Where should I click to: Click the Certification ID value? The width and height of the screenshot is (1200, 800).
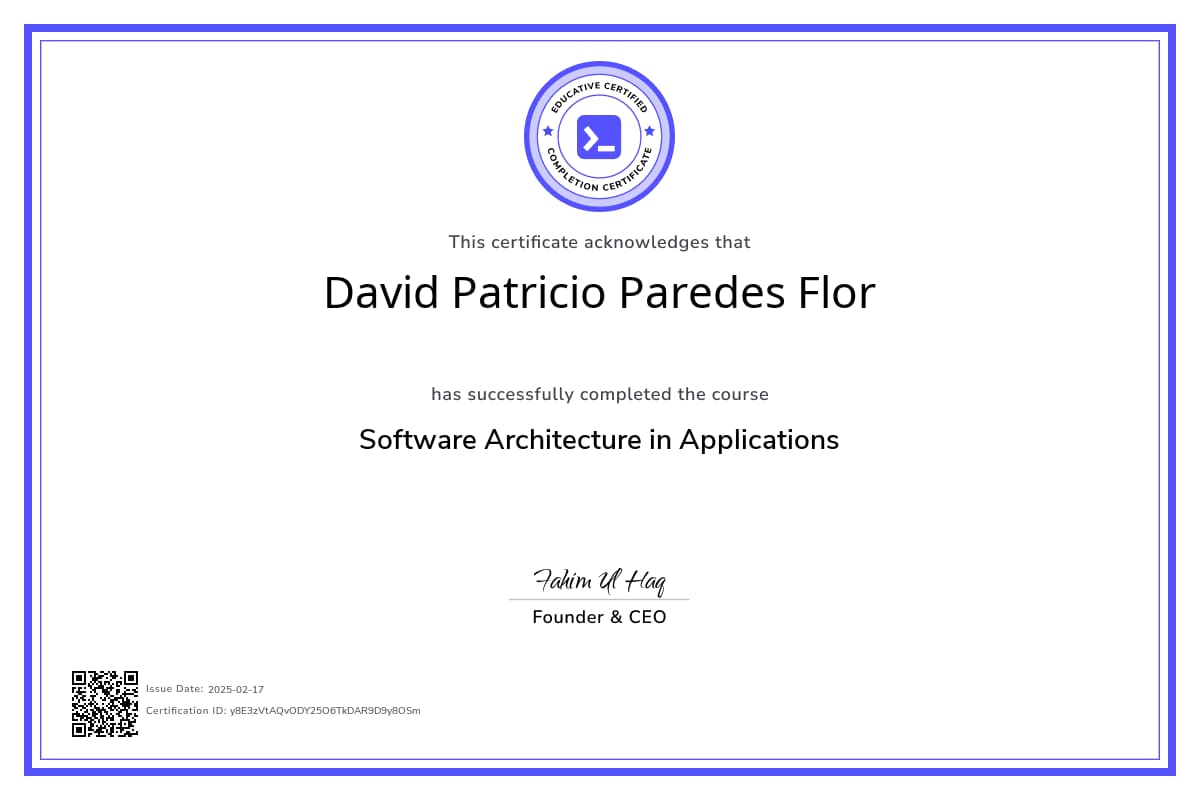coord(325,711)
